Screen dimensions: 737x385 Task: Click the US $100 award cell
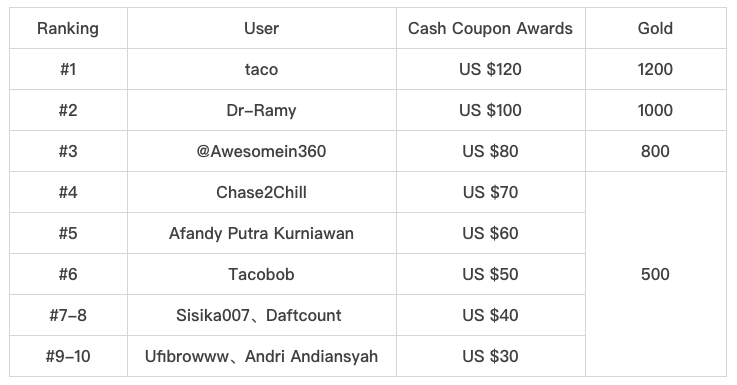(490, 110)
